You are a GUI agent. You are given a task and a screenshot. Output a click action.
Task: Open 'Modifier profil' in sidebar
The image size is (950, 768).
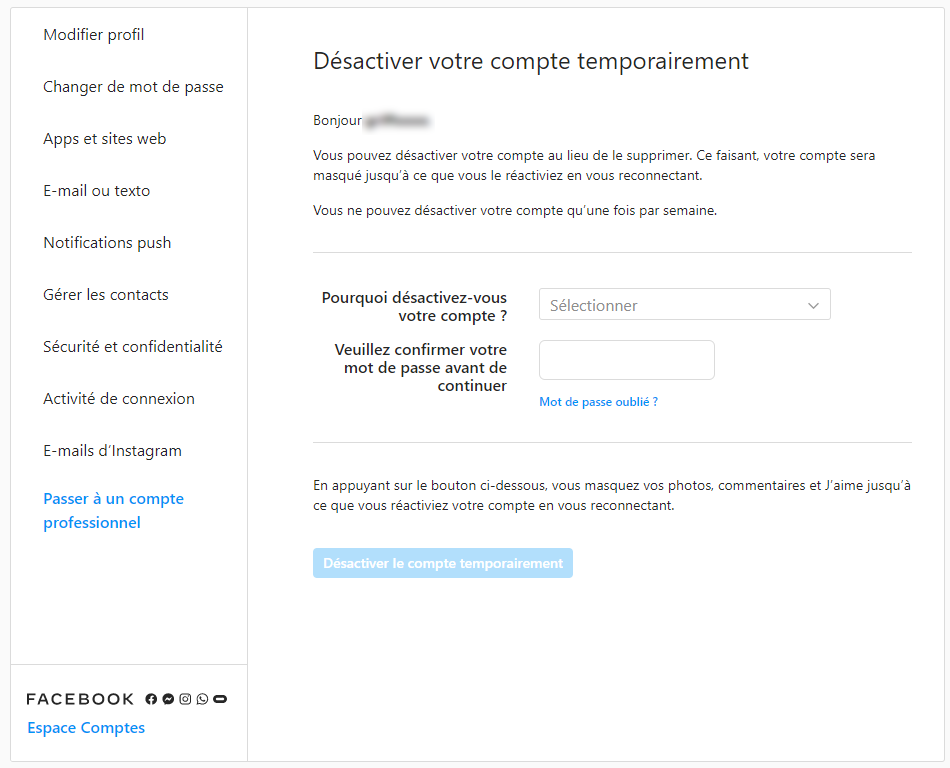click(x=94, y=35)
